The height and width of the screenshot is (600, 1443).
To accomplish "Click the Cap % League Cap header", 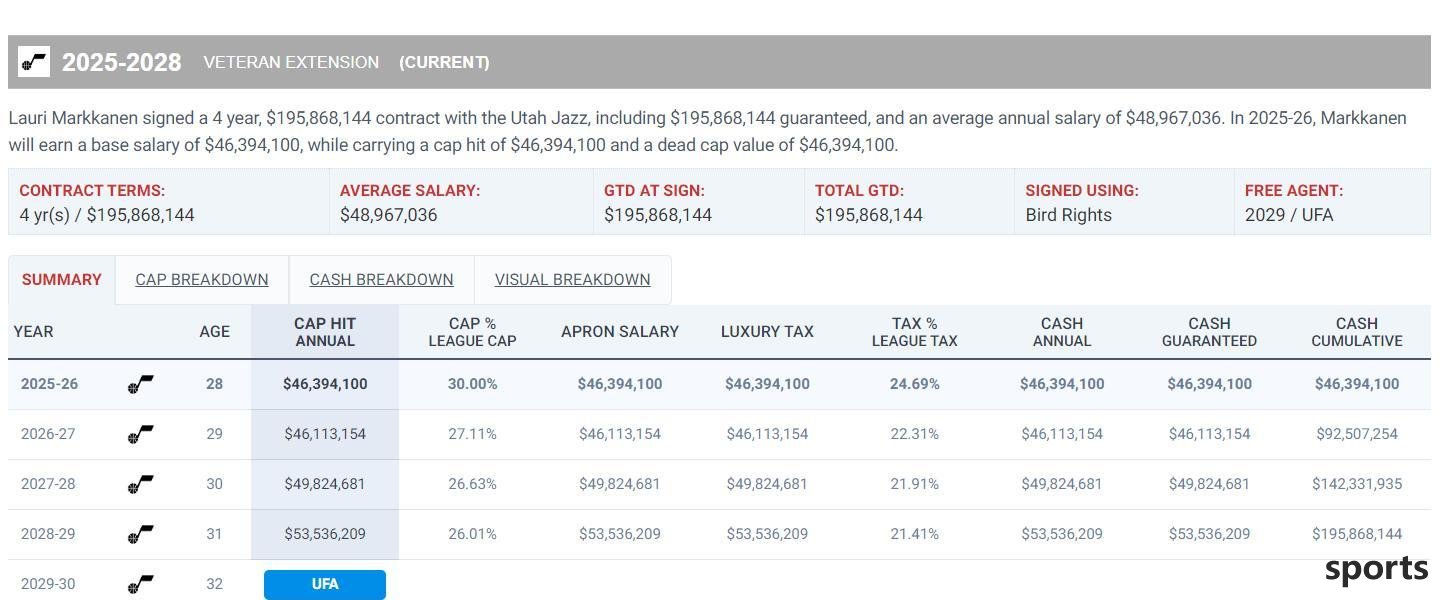I will tap(472, 332).
